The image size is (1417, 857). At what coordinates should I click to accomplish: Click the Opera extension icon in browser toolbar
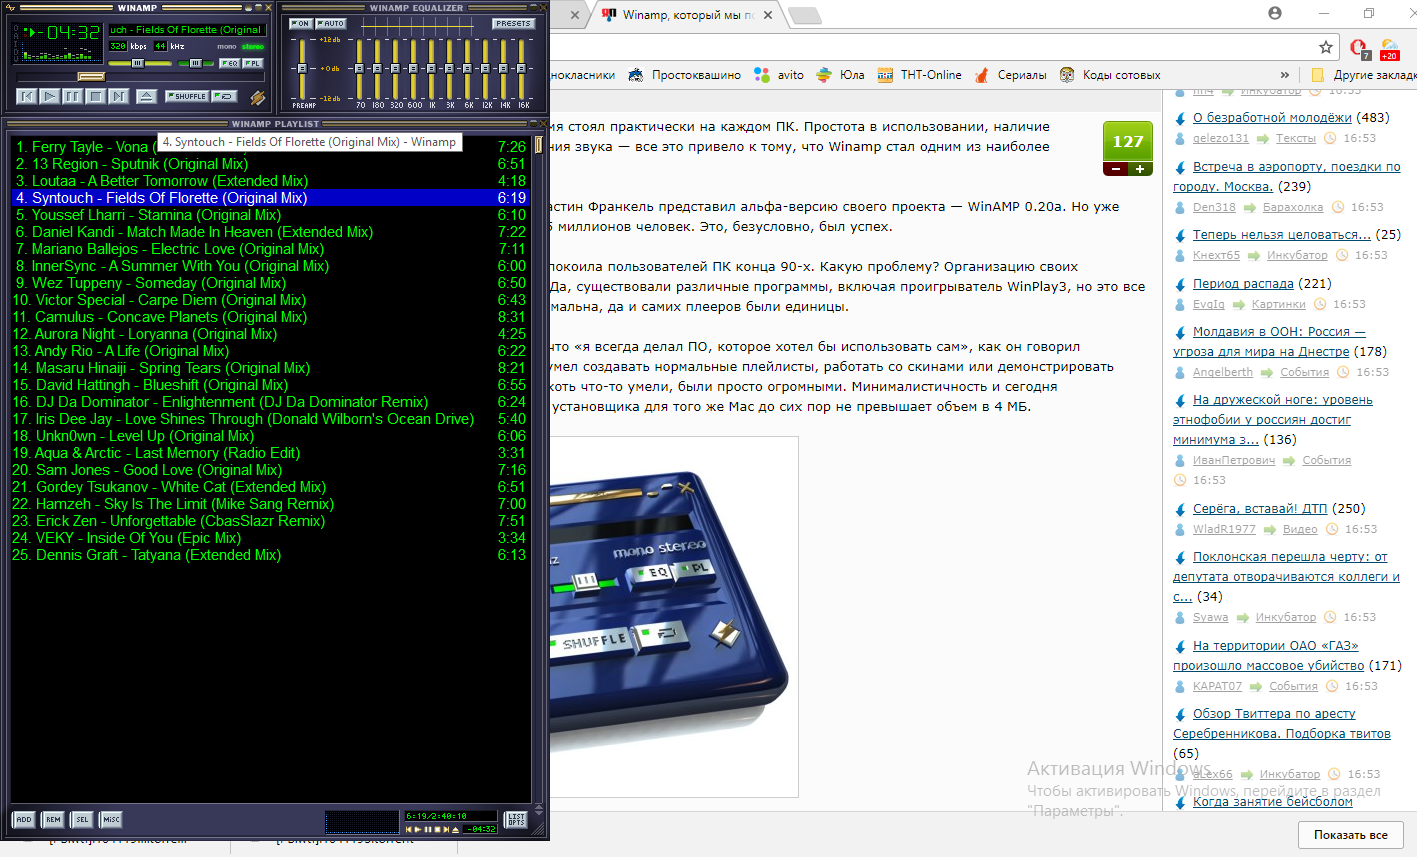(x=1358, y=47)
